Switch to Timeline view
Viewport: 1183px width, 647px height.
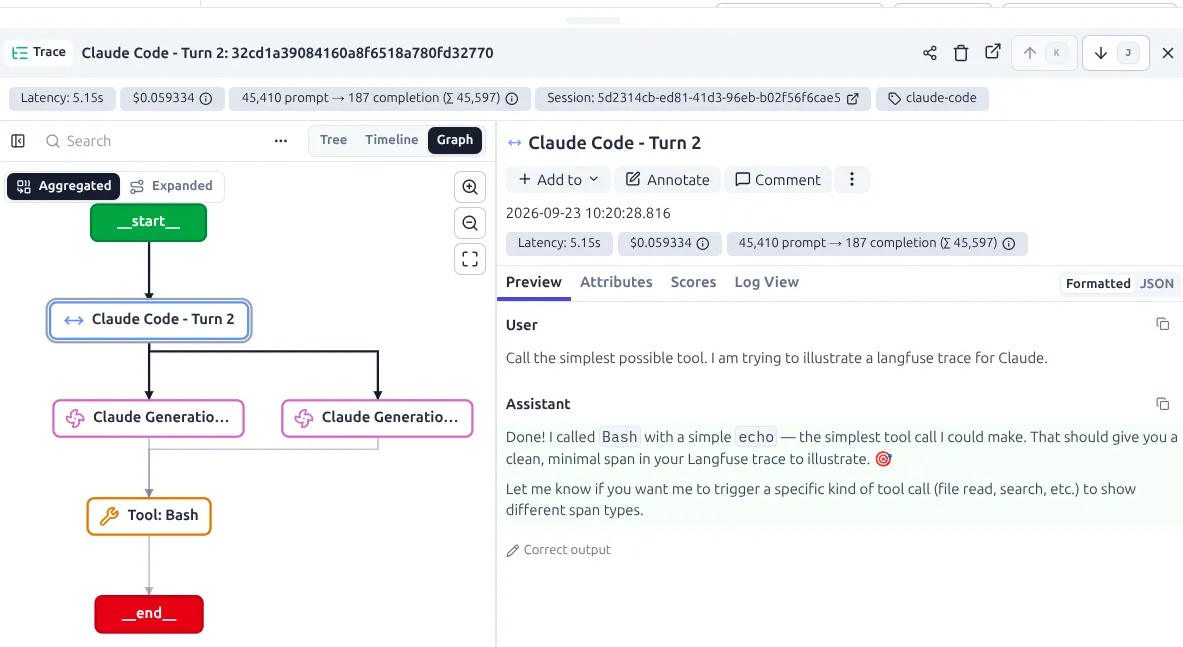391,140
